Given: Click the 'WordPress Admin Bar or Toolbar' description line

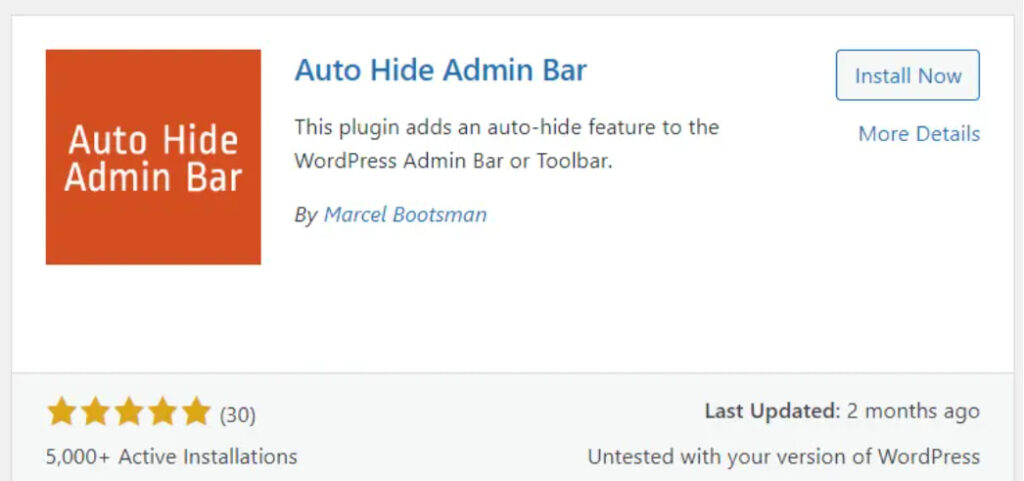Looking at the screenshot, I should pyautogui.click(x=454, y=161).
